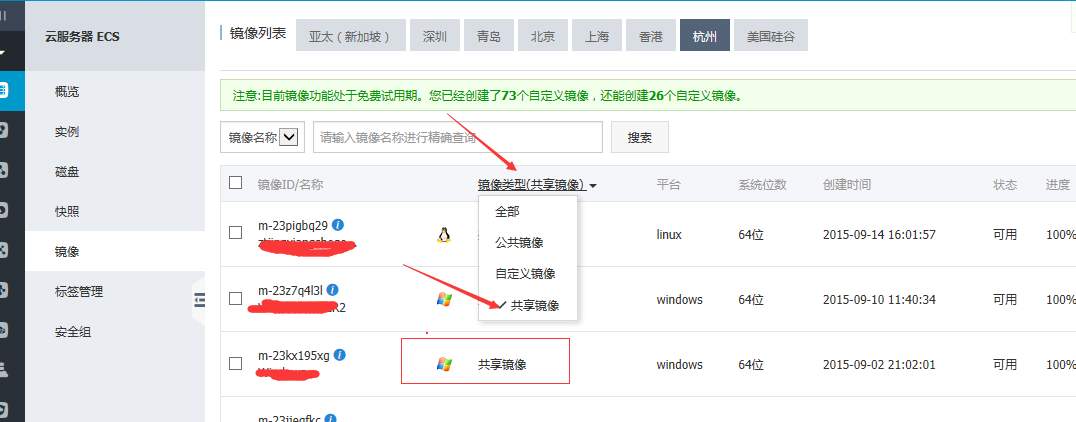
Task: Click info icon beside m-23kx195xg
Action: pos(340,355)
